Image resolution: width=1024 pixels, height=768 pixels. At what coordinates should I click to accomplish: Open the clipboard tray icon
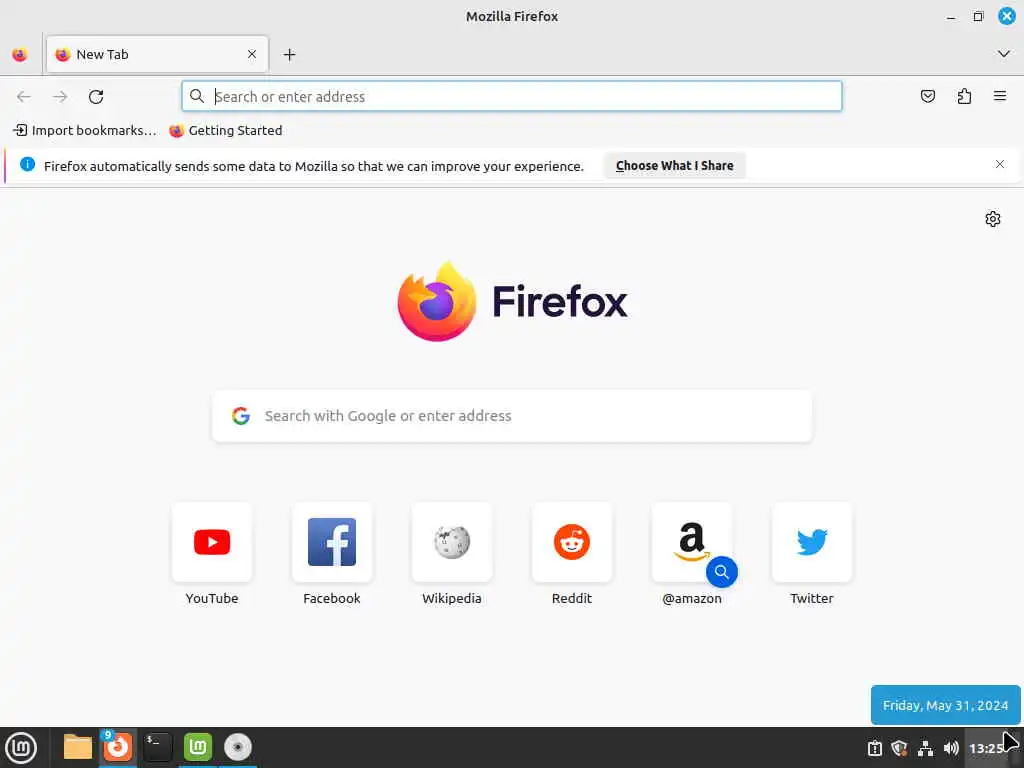click(x=874, y=748)
